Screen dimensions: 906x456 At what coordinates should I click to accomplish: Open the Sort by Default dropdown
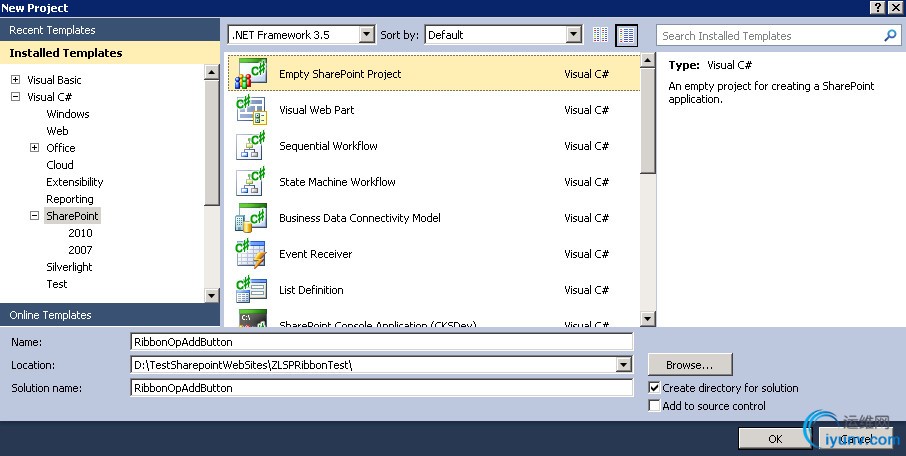point(573,35)
